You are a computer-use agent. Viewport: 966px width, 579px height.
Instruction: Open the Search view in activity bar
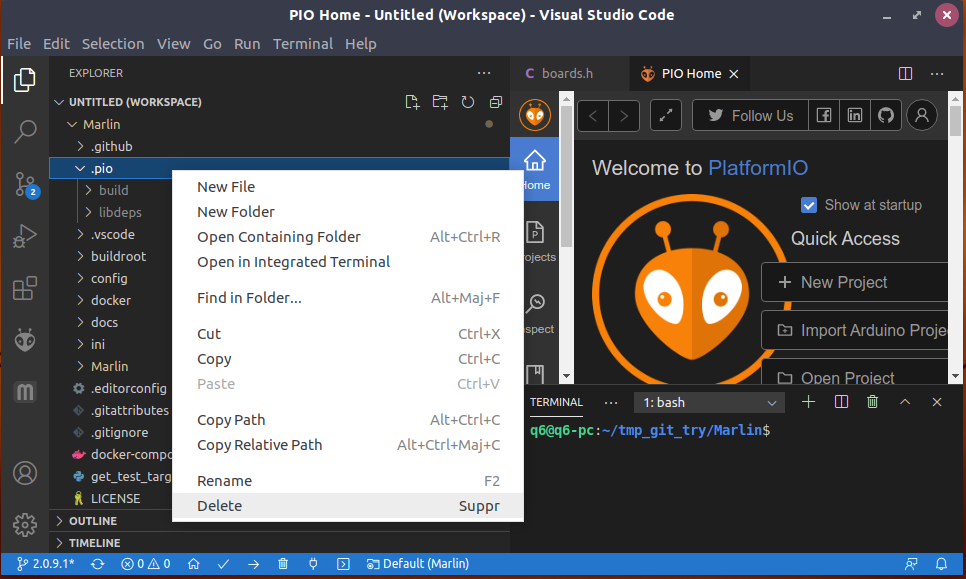click(x=25, y=131)
